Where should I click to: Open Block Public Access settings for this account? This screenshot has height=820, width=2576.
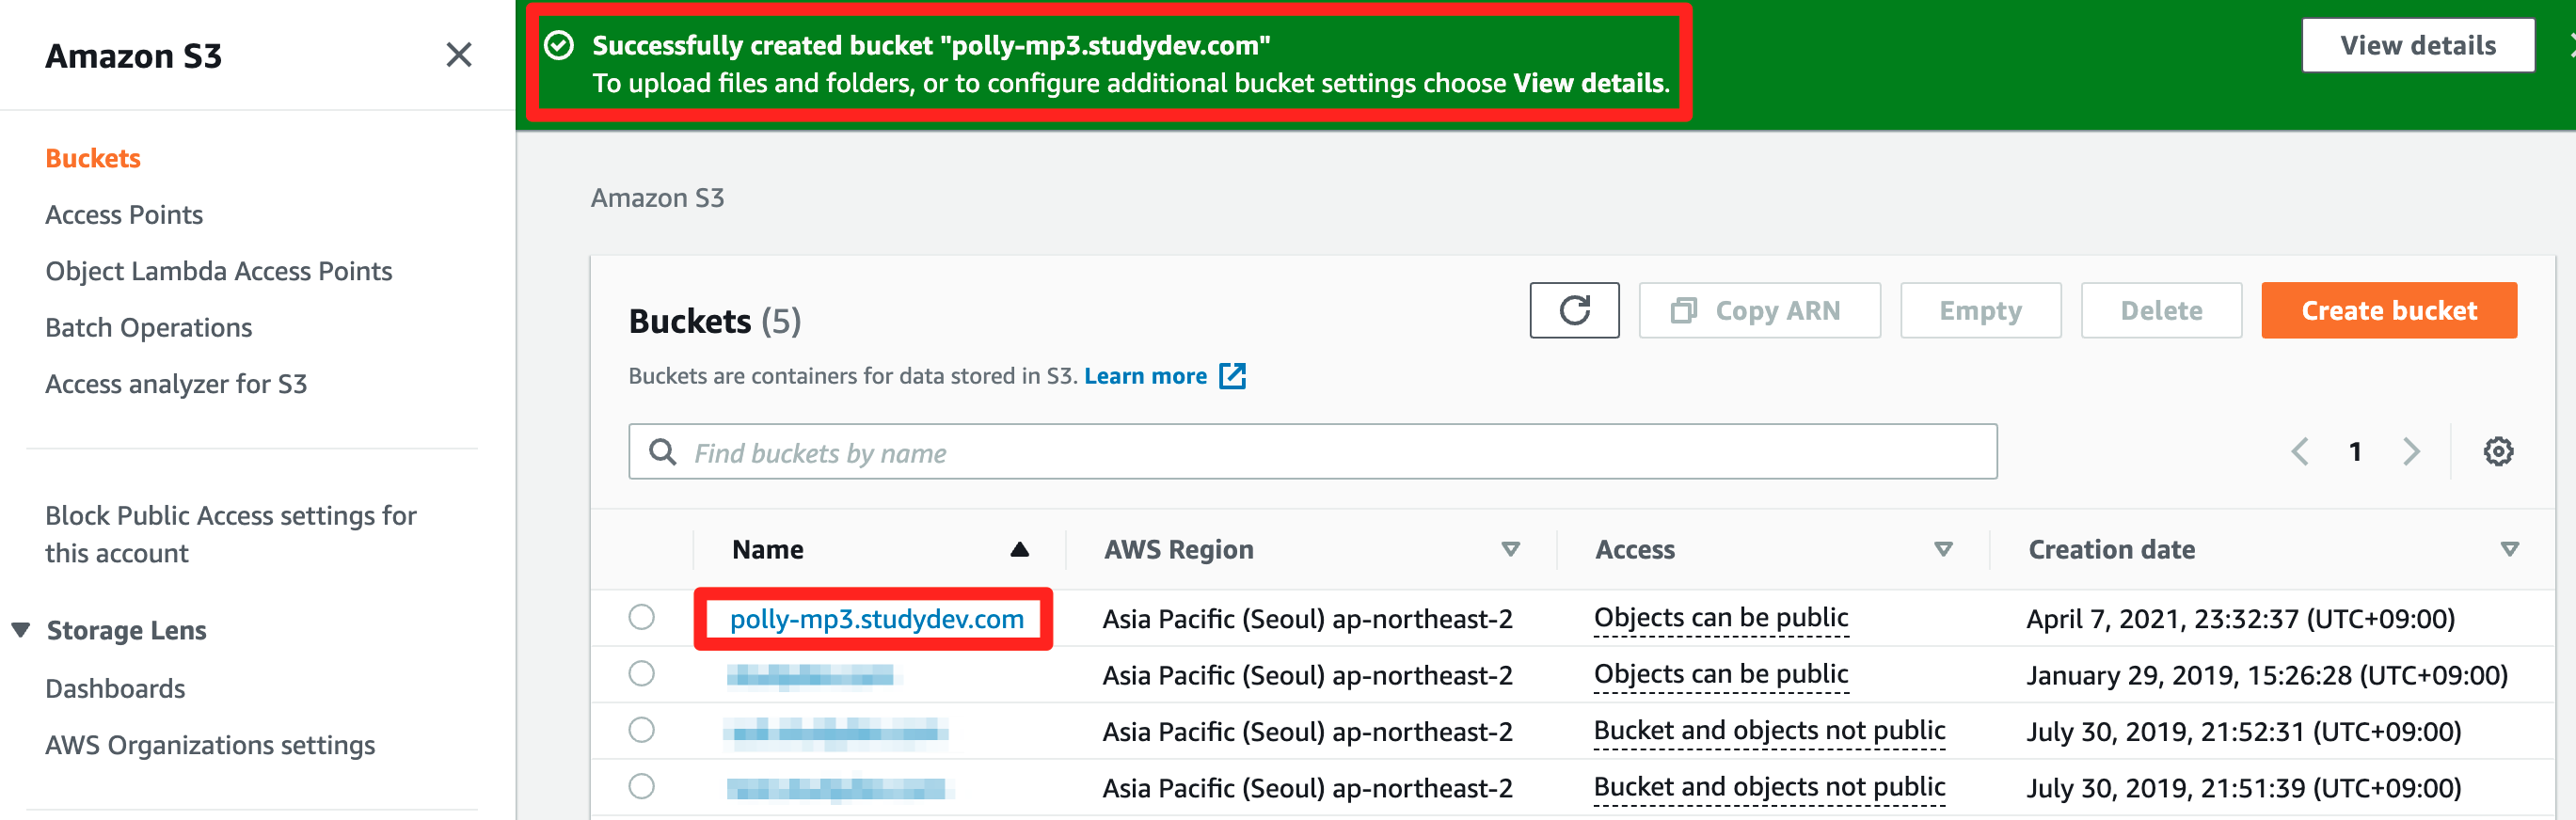(230, 534)
